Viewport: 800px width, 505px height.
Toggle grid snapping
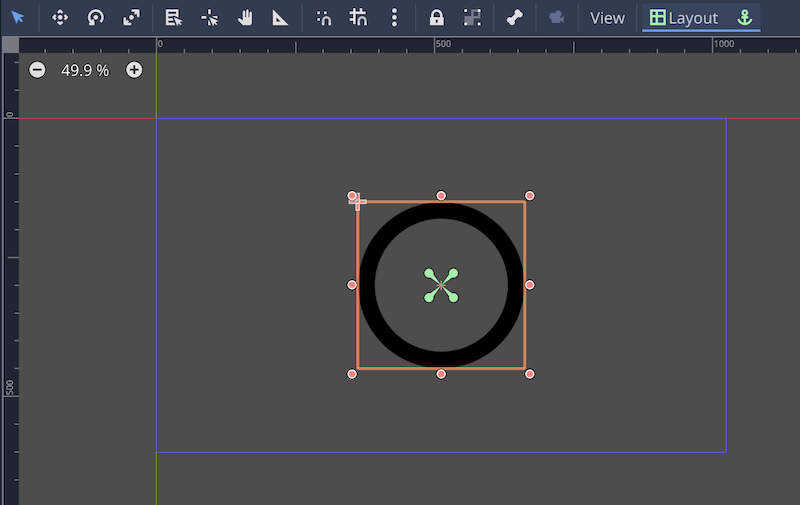click(359, 18)
